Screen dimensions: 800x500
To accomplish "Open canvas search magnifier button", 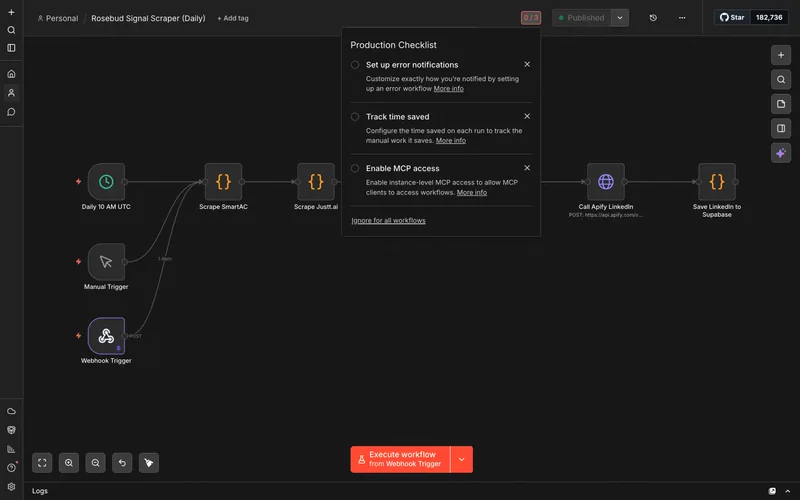I will pos(781,80).
